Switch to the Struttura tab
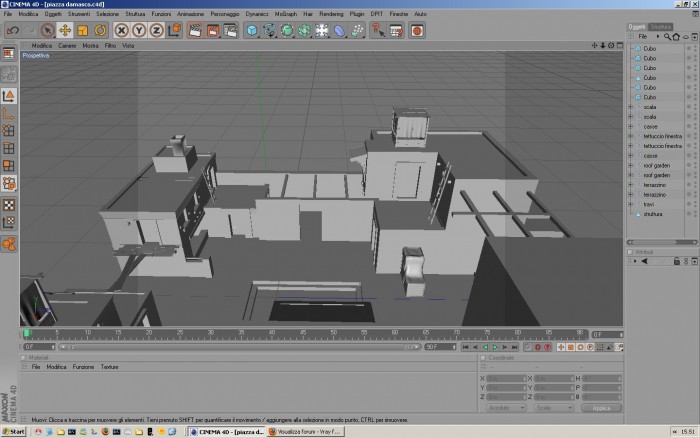This screenshot has height=438, width=700. click(660, 27)
